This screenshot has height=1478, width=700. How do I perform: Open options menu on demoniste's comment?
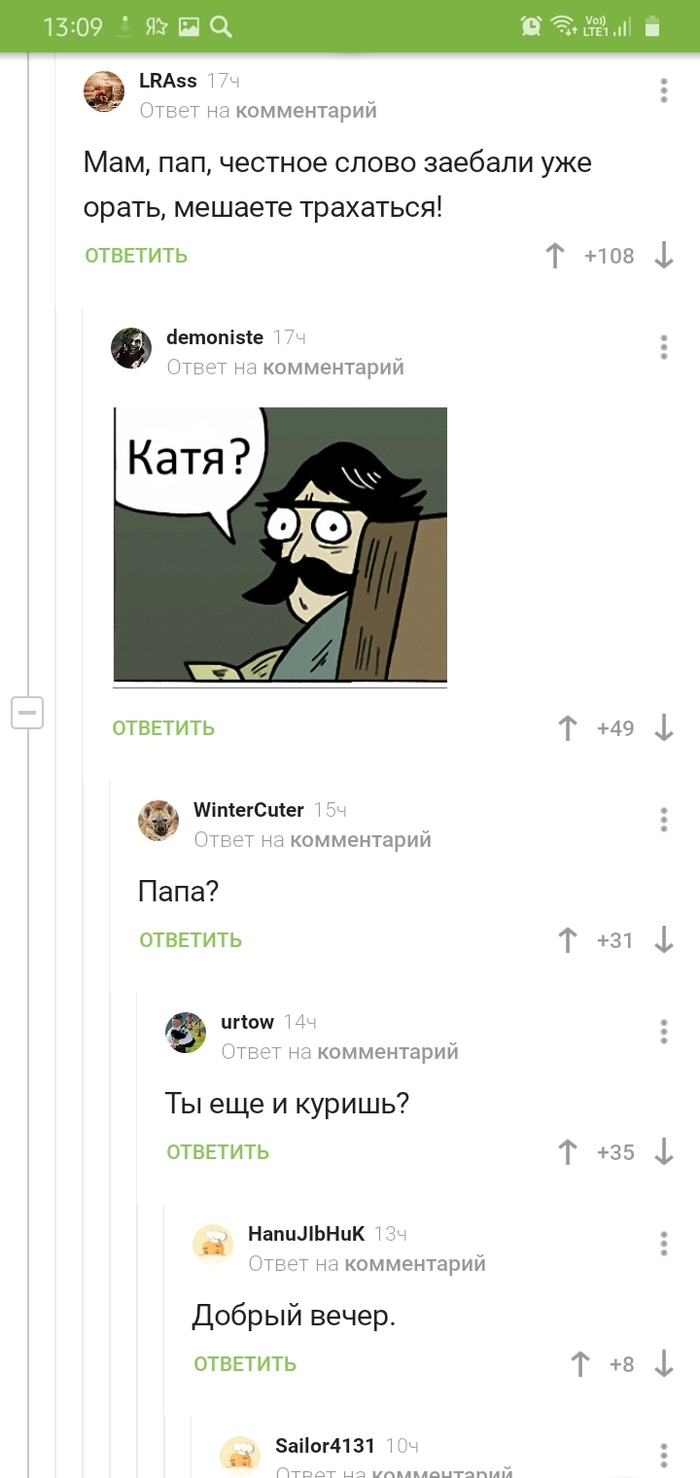(664, 347)
